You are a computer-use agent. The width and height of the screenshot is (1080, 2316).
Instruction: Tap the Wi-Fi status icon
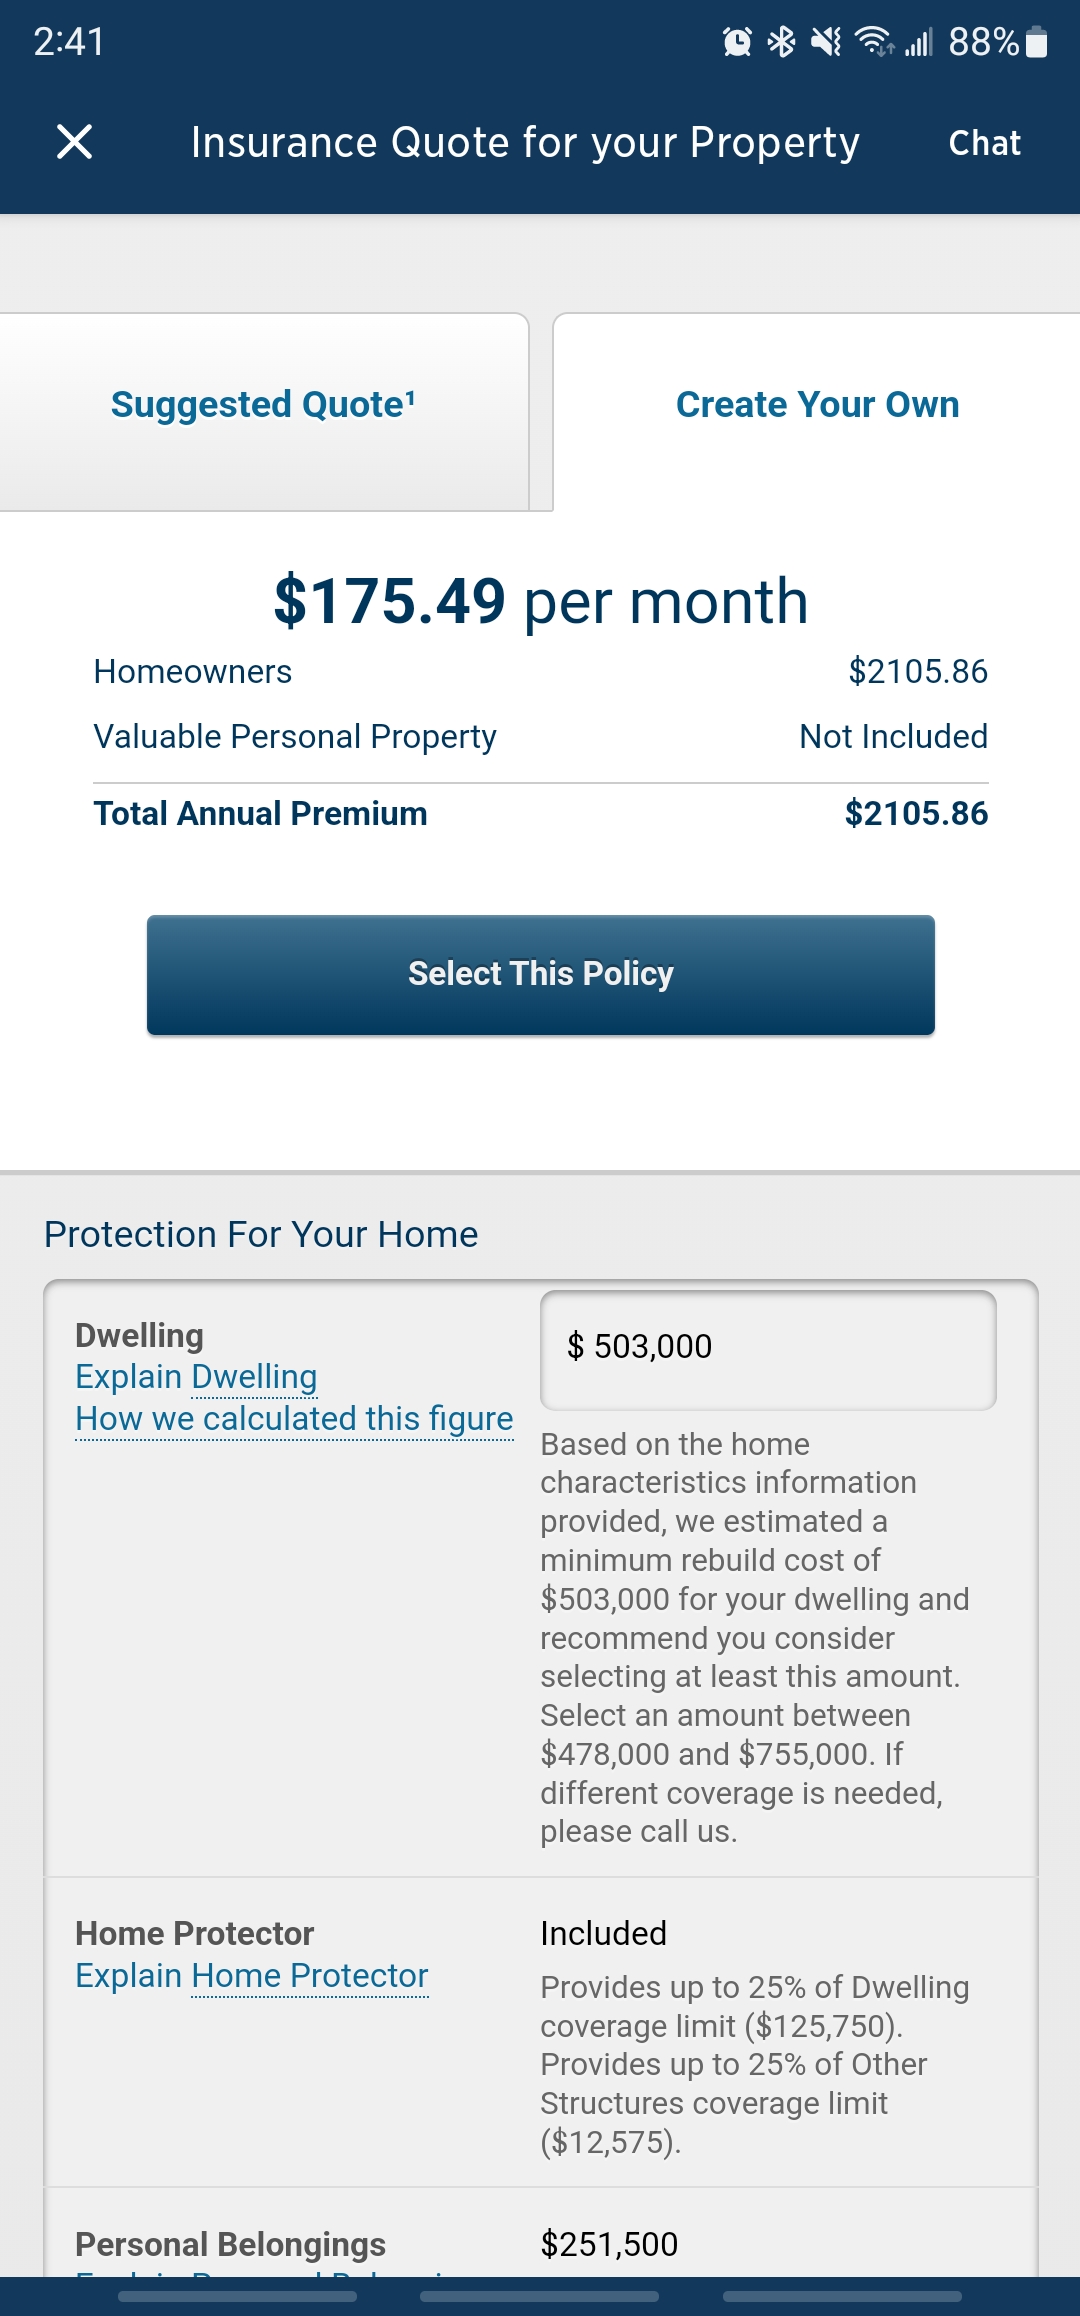[x=874, y=42]
